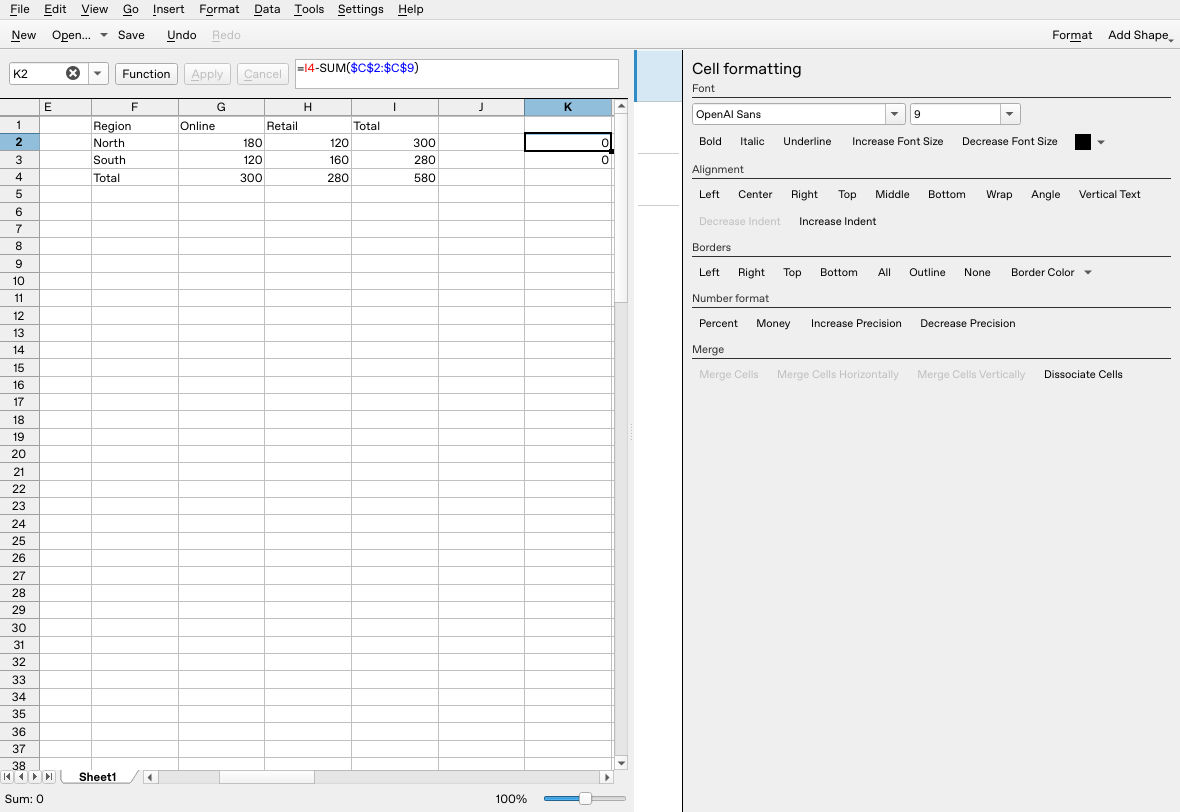Screen dimensions: 1180x812
Task: Open the dropdown arrow beside Open...
Action: click(104, 35)
